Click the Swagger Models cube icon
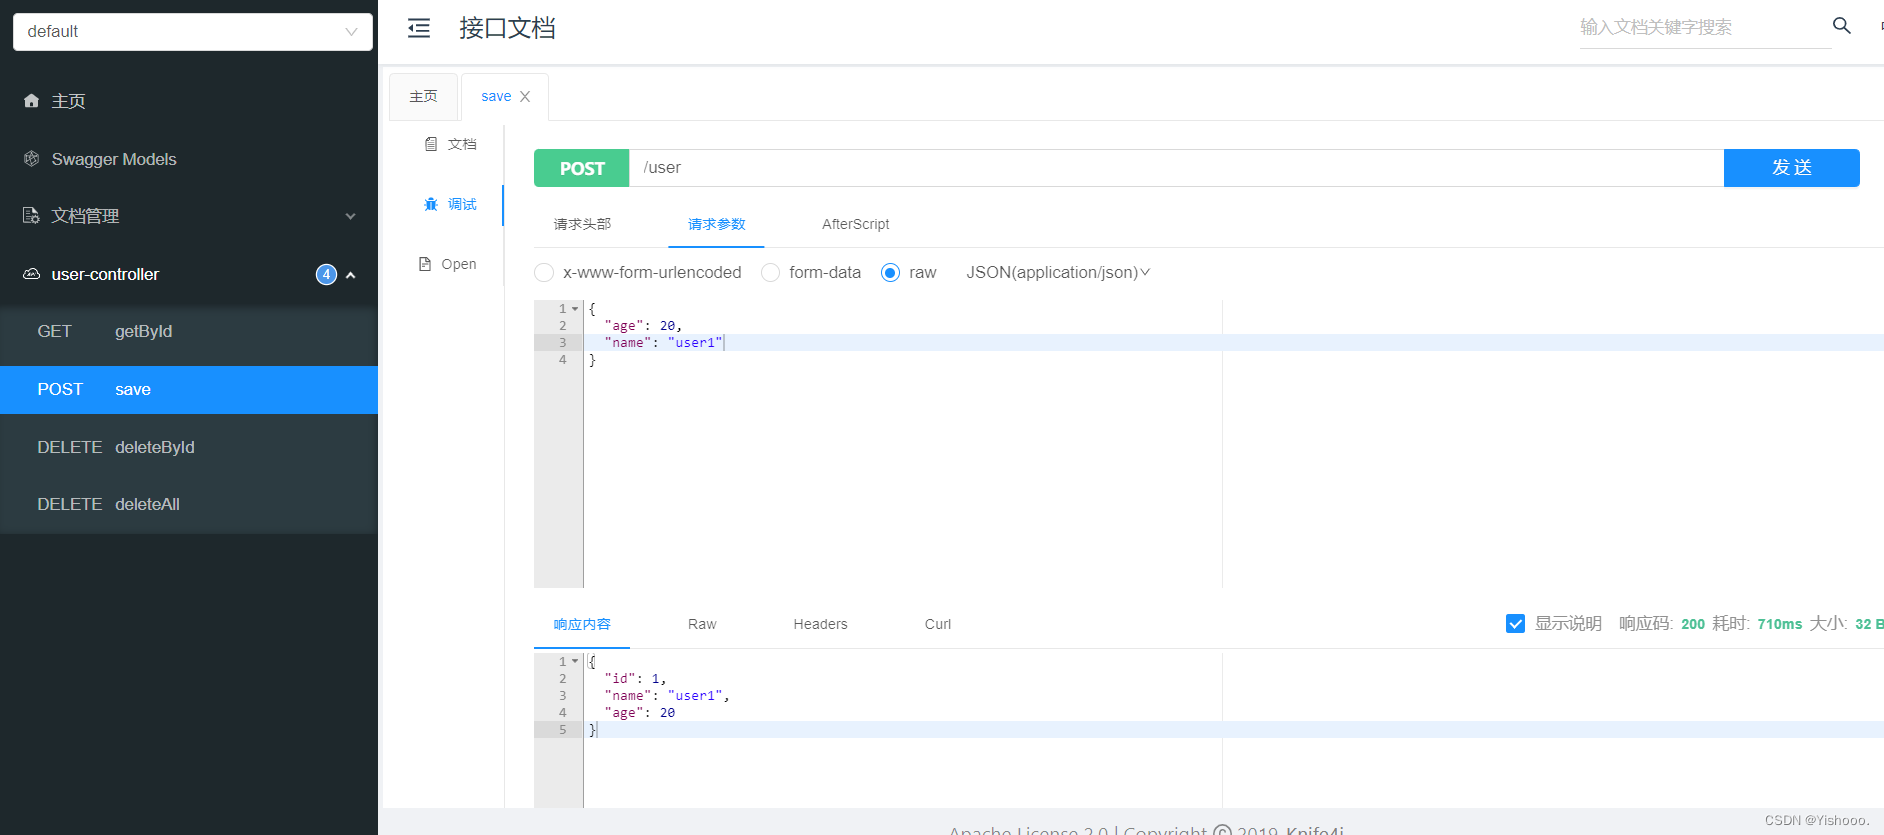The height and width of the screenshot is (835, 1884). 32,159
